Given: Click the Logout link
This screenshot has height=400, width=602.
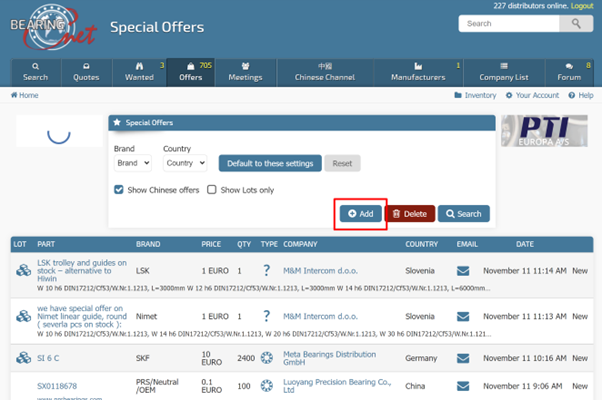Looking at the screenshot, I should click(582, 6).
